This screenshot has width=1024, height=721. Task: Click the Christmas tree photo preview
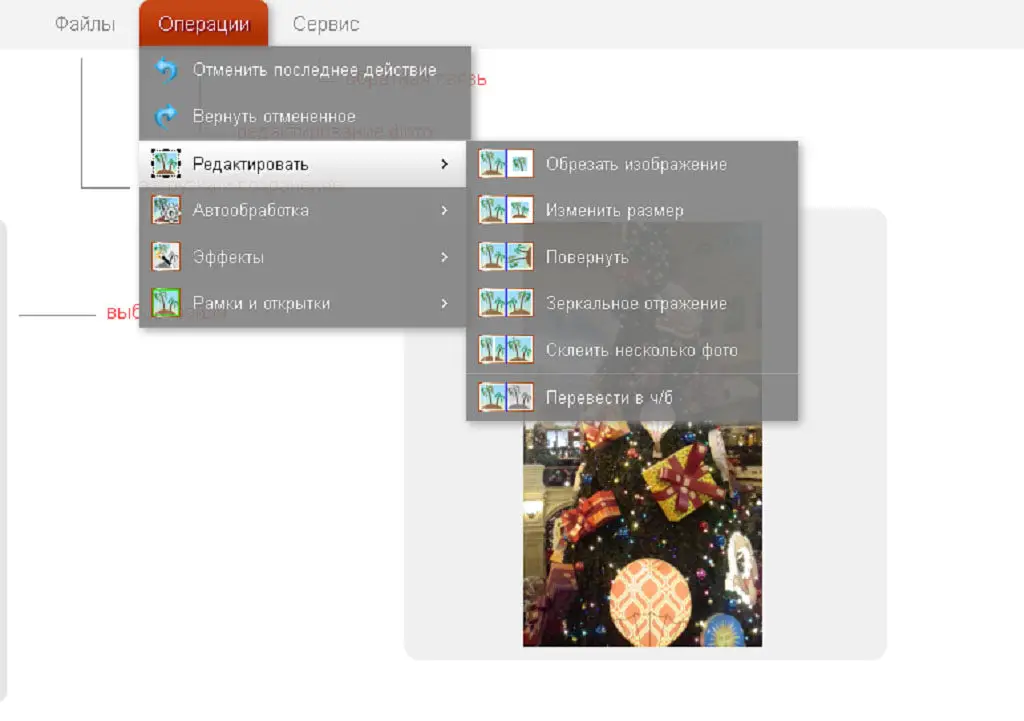point(642,530)
